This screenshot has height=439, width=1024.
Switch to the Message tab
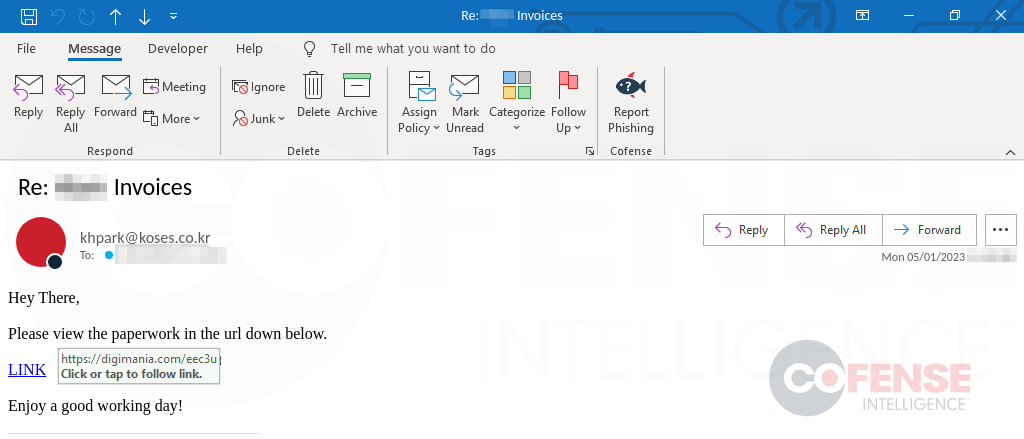coord(95,49)
